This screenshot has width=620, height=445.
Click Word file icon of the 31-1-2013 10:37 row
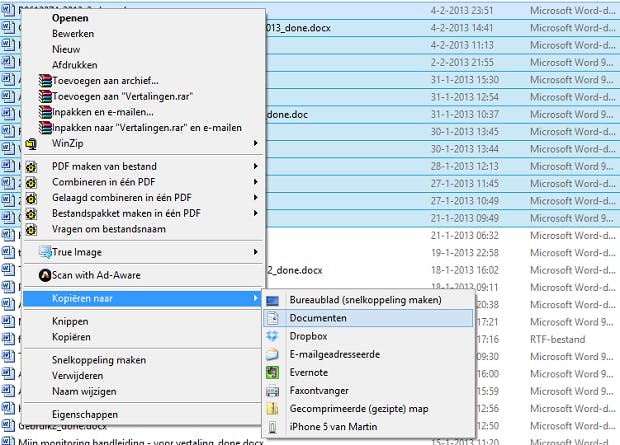pyautogui.click(x=8, y=114)
